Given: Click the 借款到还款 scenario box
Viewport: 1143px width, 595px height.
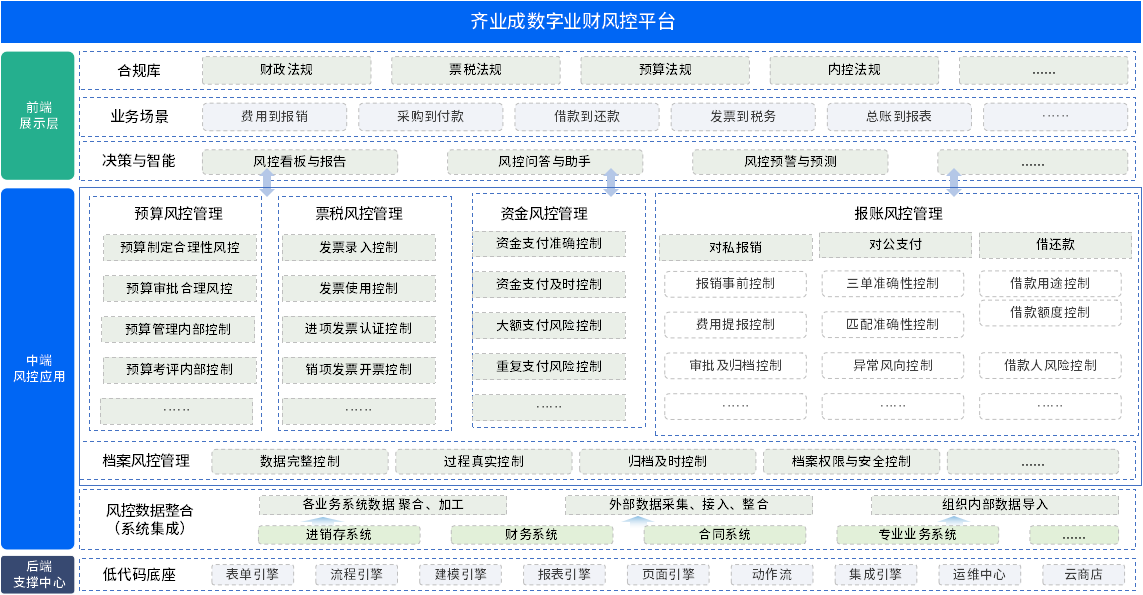Looking at the screenshot, I should pyautogui.click(x=587, y=117).
